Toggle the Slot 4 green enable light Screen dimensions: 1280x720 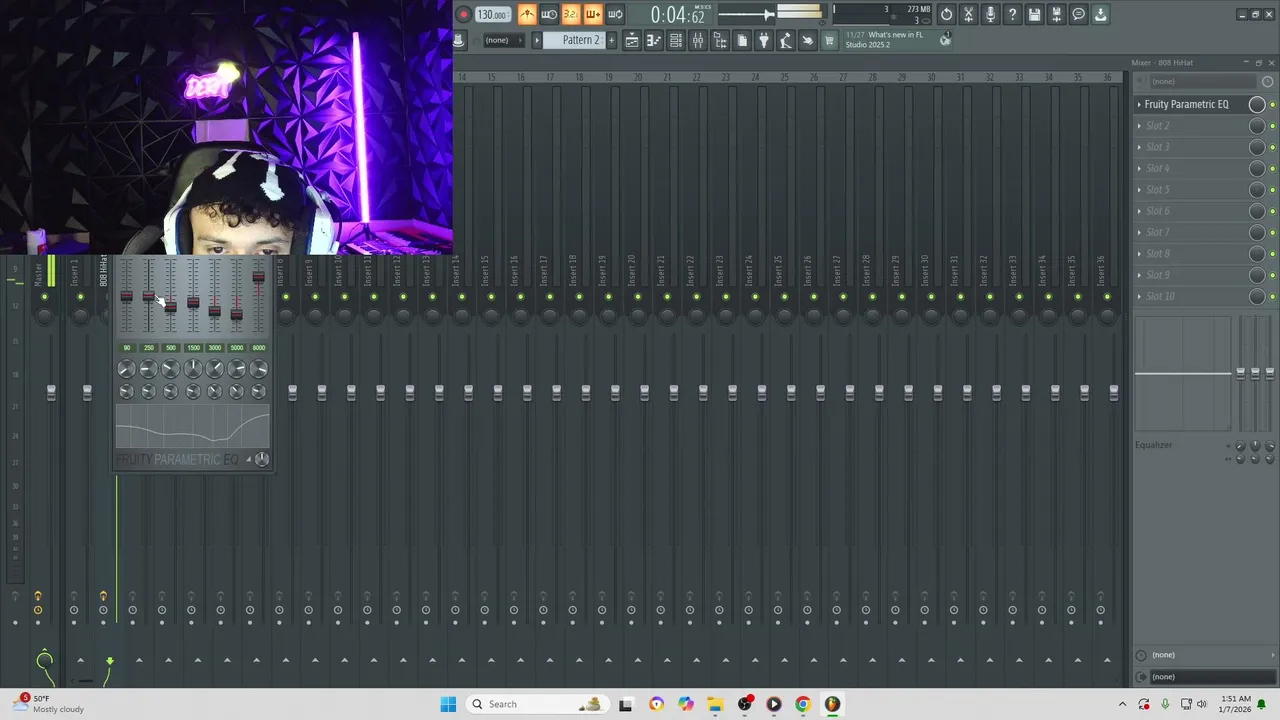point(1272,169)
